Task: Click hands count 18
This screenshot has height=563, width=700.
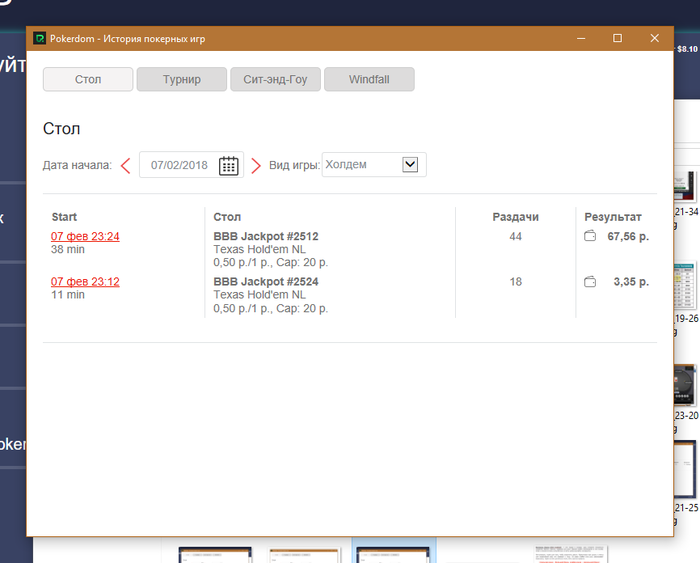Action: (x=516, y=282)
